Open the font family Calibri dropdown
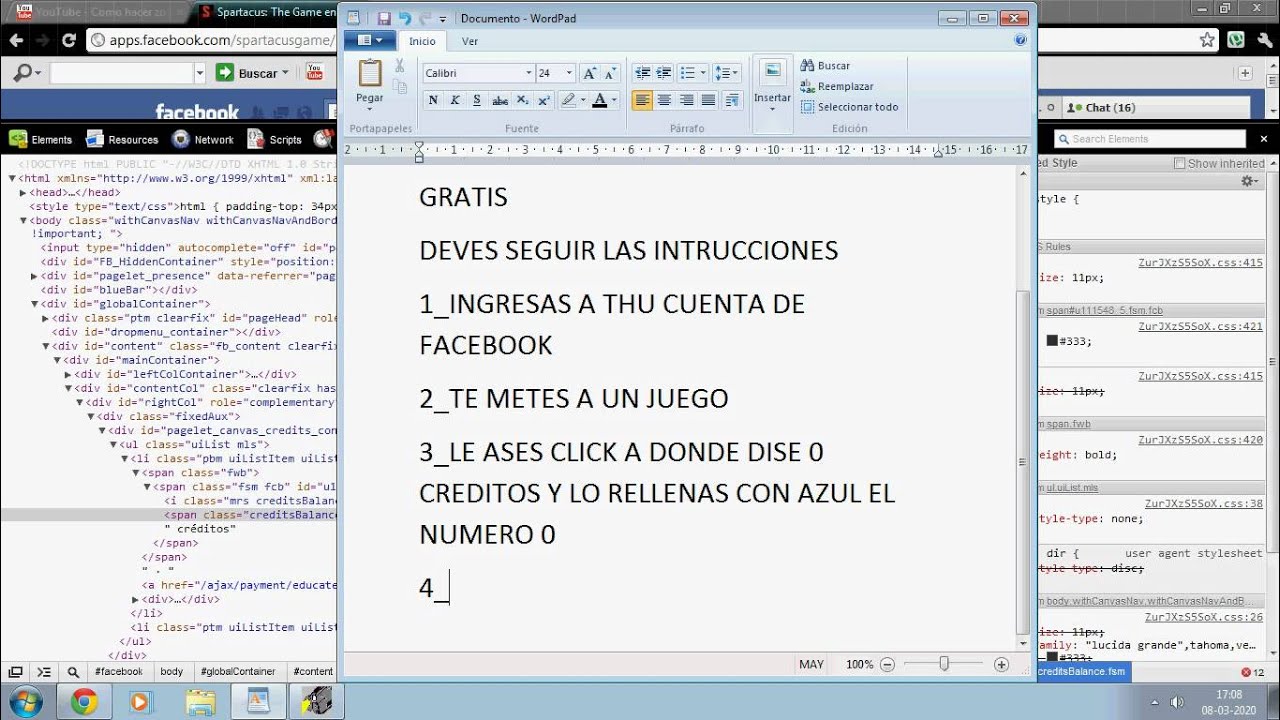This screenshot has height=720, width=1280. (529, 73)
